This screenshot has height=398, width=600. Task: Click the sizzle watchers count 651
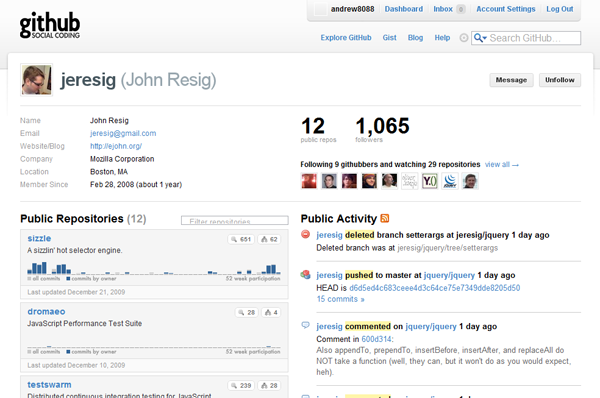(x=241, y=240)
